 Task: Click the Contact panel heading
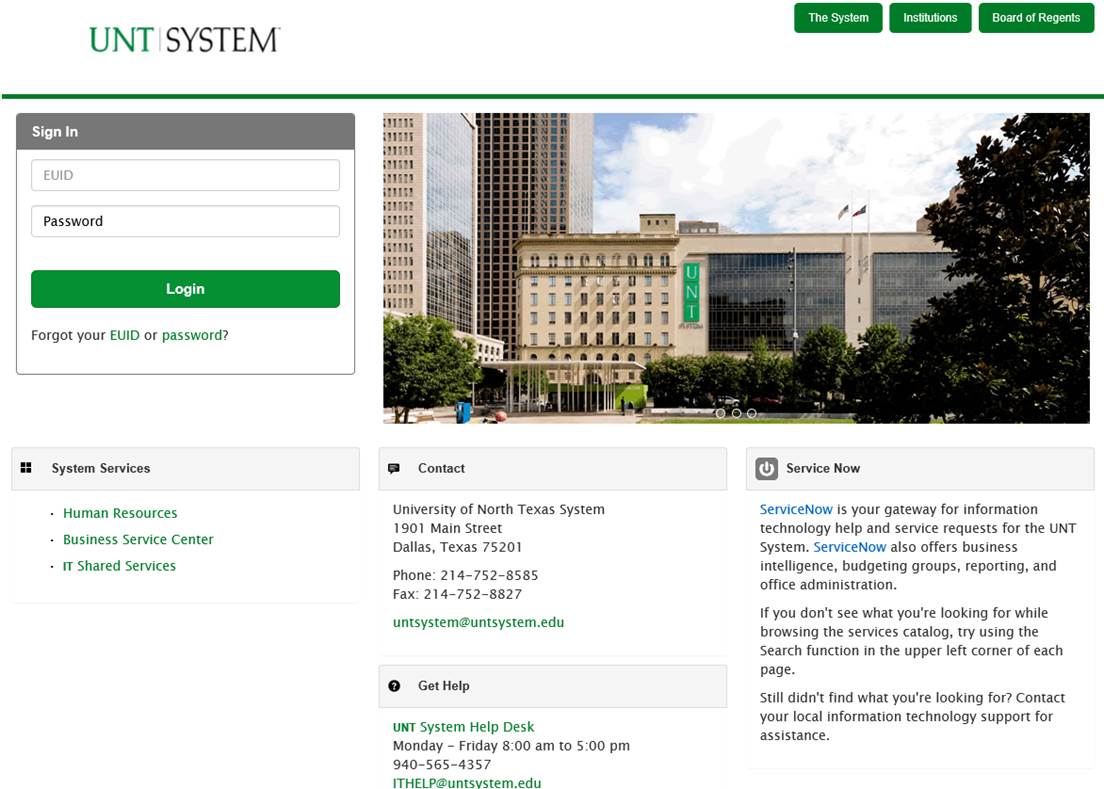553,469
